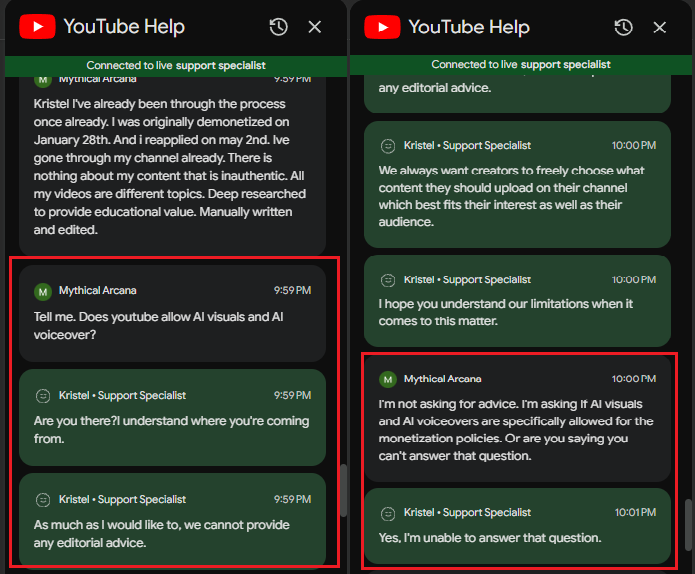Image resolution: width=695 pixels, height=574 pixels.
Task: Click message starting 'Kristel I've already been through'
Action: point(172,166)
